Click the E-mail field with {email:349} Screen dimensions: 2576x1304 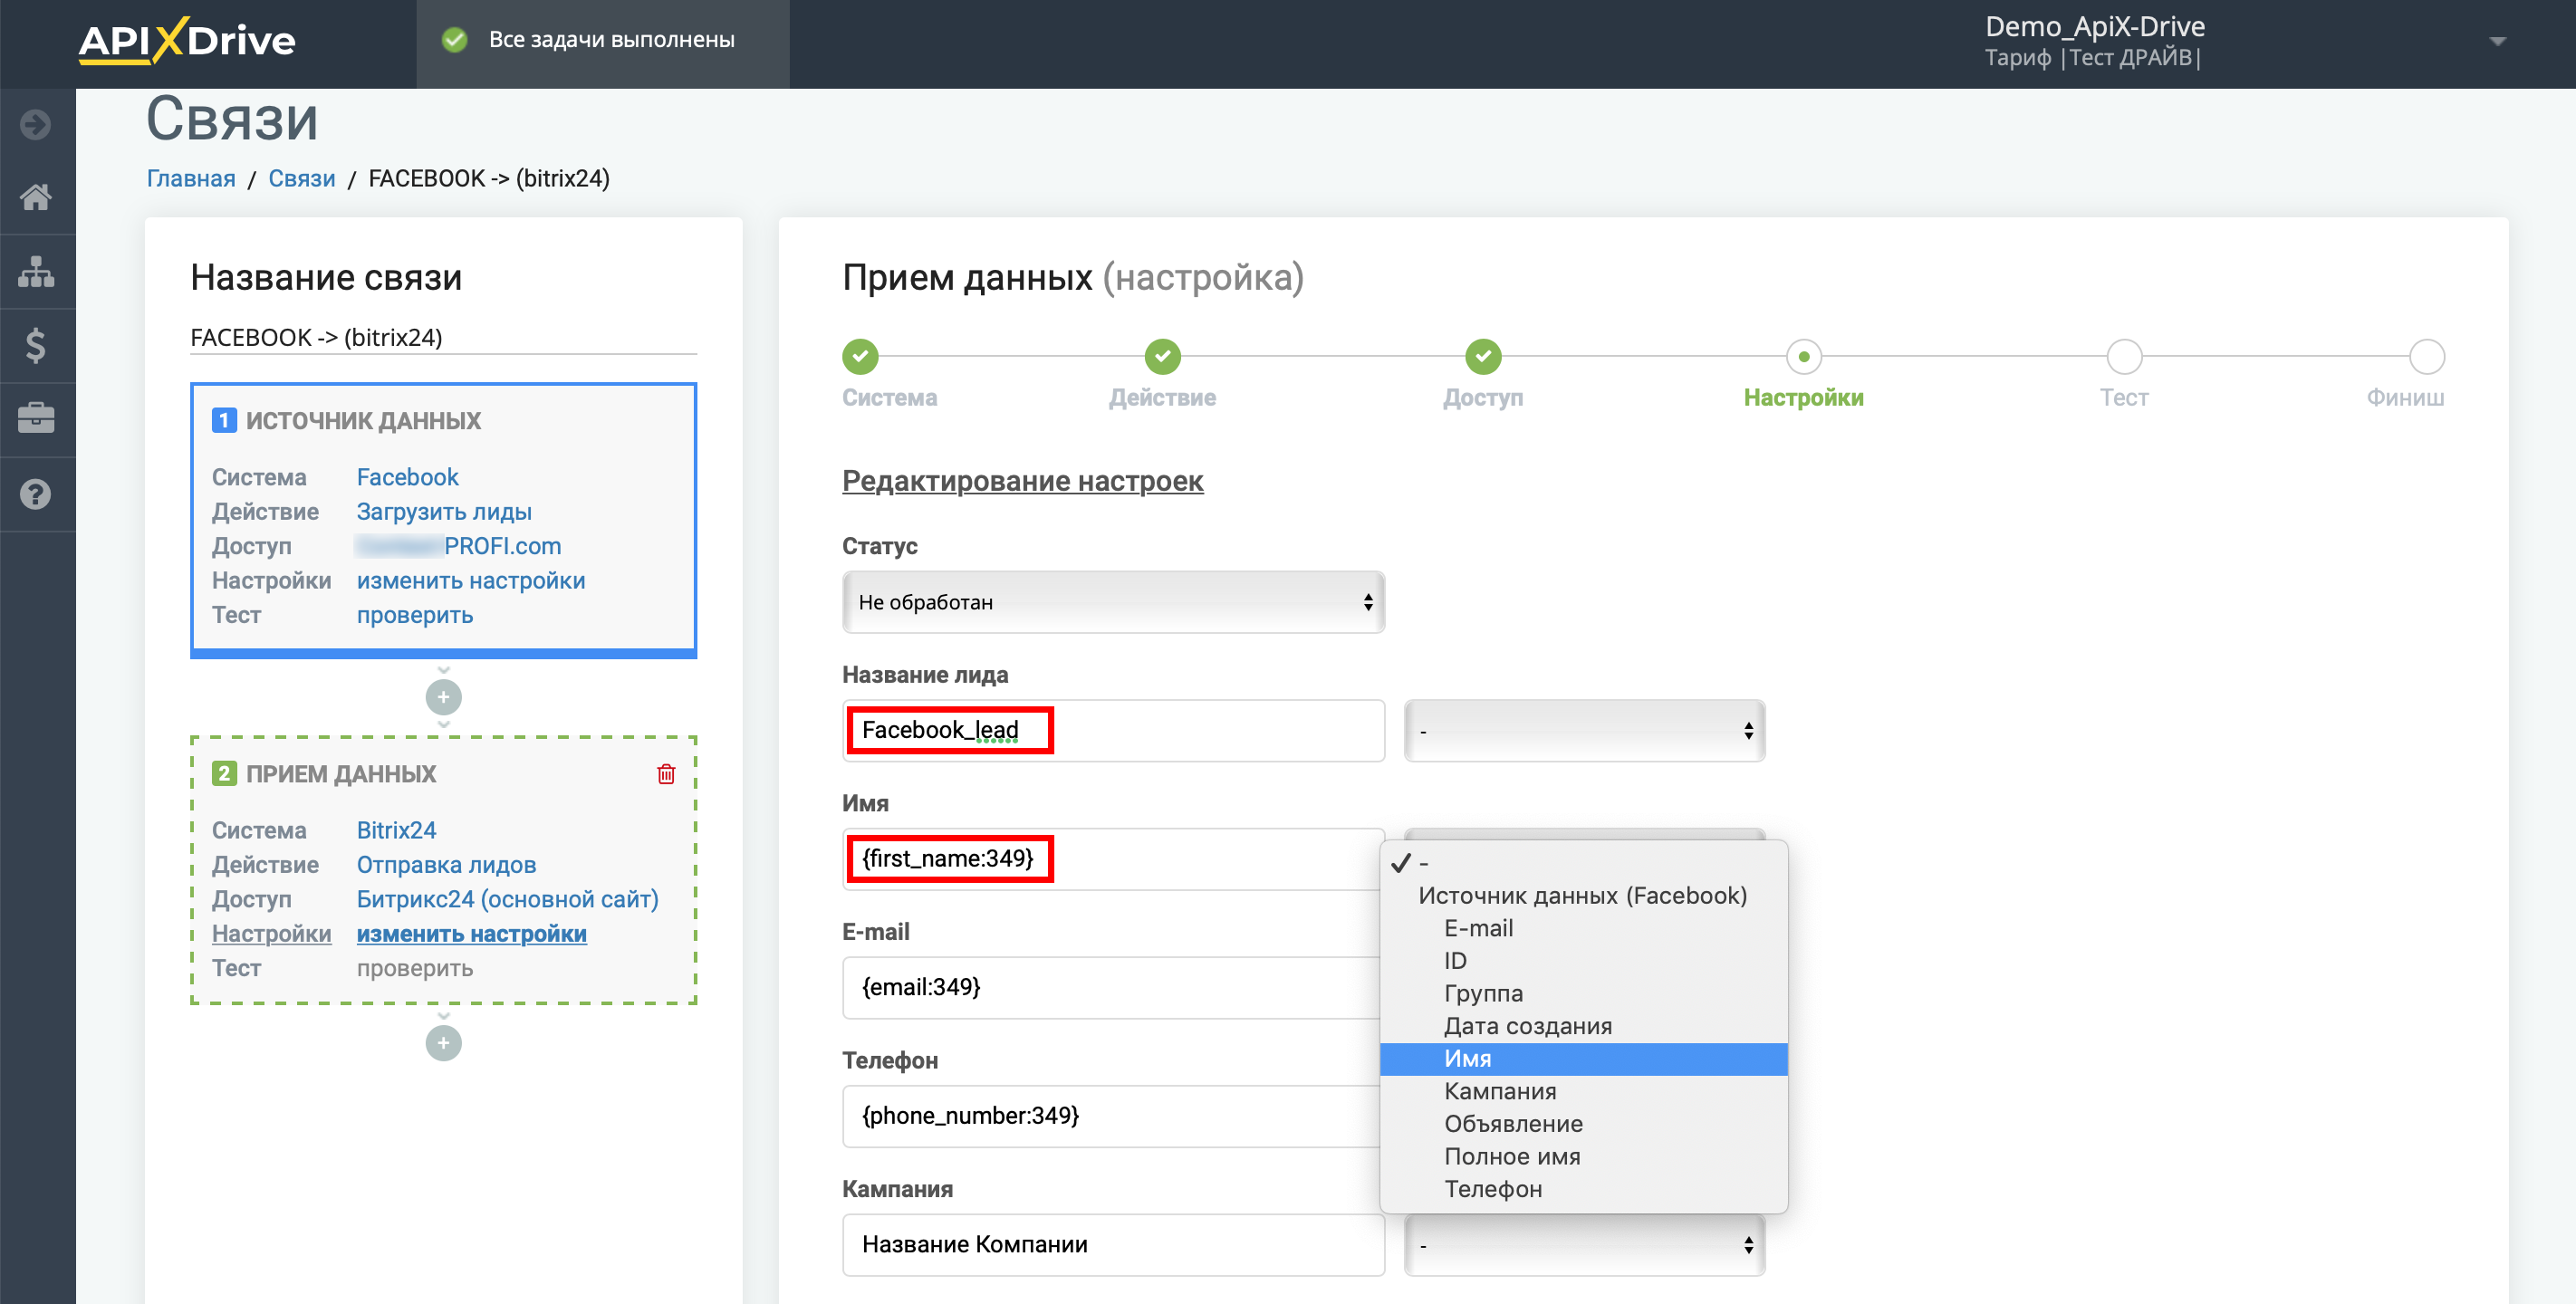(1113, 988)
